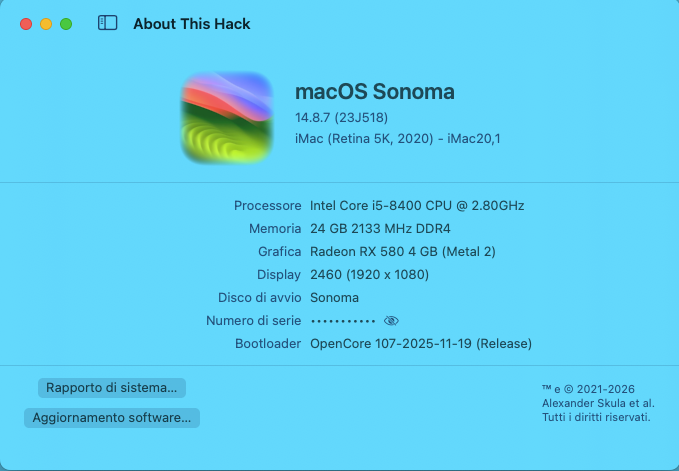Screen dimensions: 679x471
Task: Click the Intel Core i5-8400 processor value
Action: click(417, 205)
